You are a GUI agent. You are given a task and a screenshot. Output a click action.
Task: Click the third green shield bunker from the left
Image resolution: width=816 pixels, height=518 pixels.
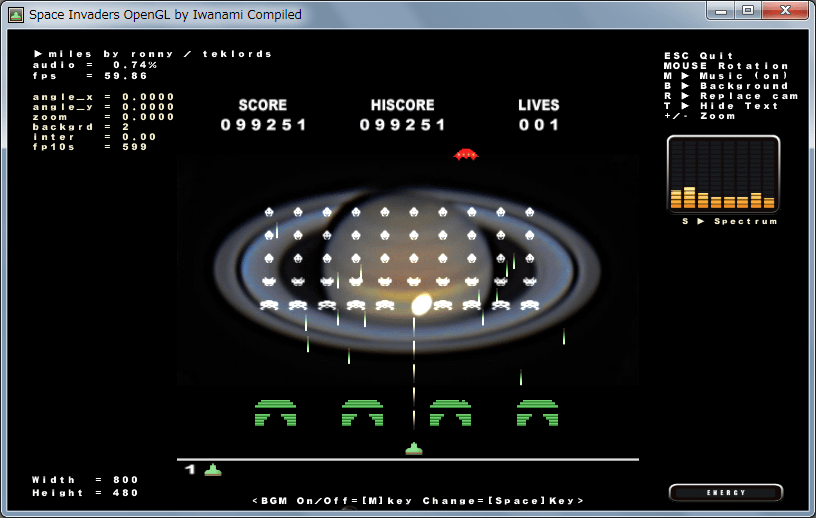point(450,413)
